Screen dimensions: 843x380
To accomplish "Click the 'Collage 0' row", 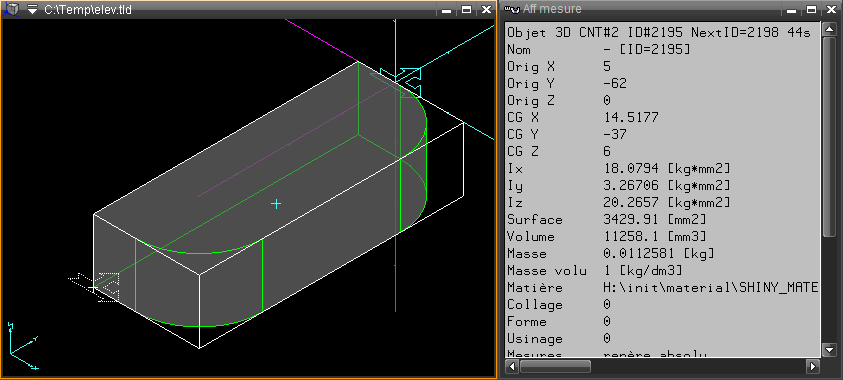I will coord(559,305).
